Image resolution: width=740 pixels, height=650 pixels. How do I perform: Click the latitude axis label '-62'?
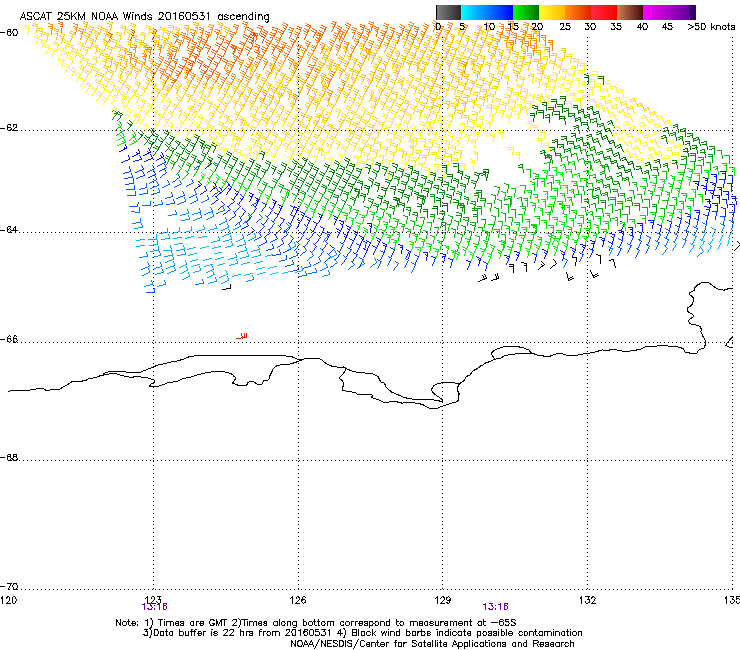pyautogui.click(x=9, y=128)
